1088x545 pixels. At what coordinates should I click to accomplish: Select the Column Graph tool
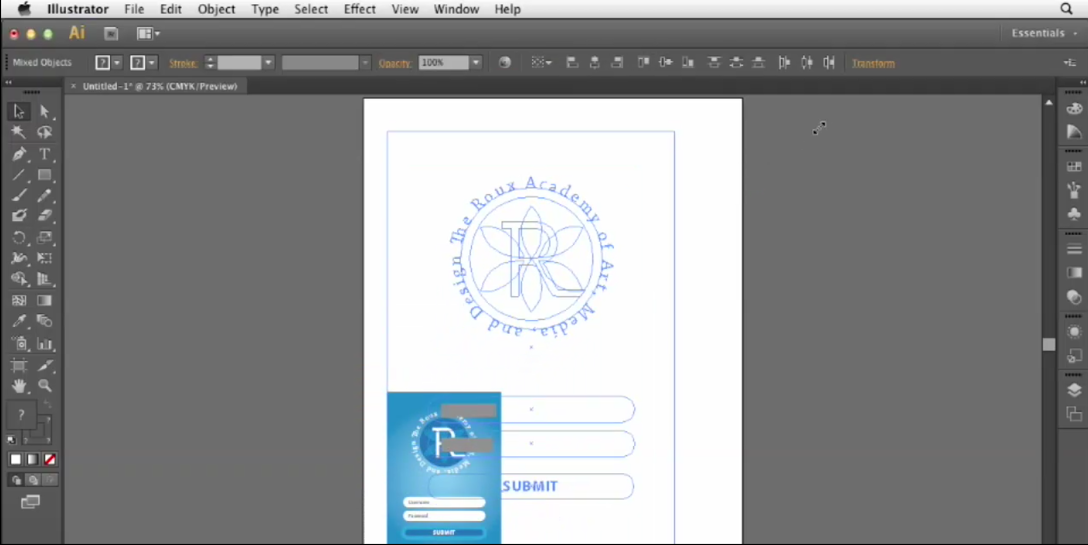pyautogui.click(x=44, y=344)
